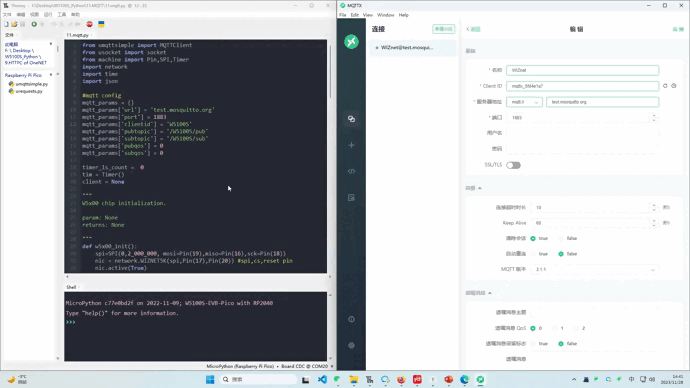Open the log icon in MQTTX sidebar
This screenshot has width=690, height=388.
pyautogui.click(x=351, y=198)
